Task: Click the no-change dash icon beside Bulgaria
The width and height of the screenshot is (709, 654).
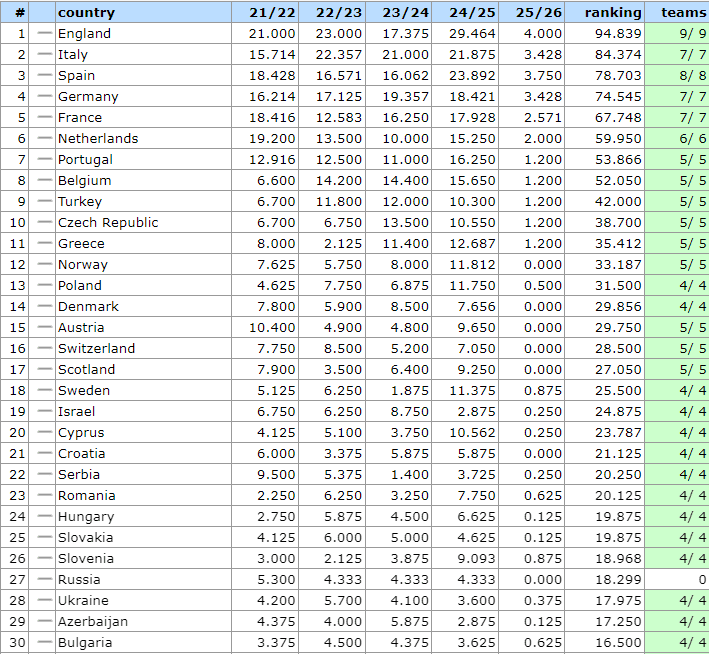Action: tap(44, 642)
